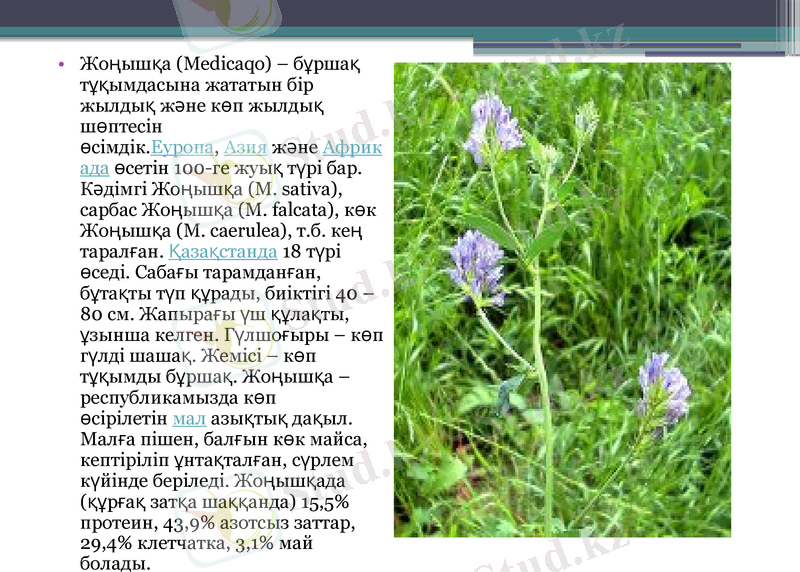Click the word 'болады.' at the end

(115, 563)
